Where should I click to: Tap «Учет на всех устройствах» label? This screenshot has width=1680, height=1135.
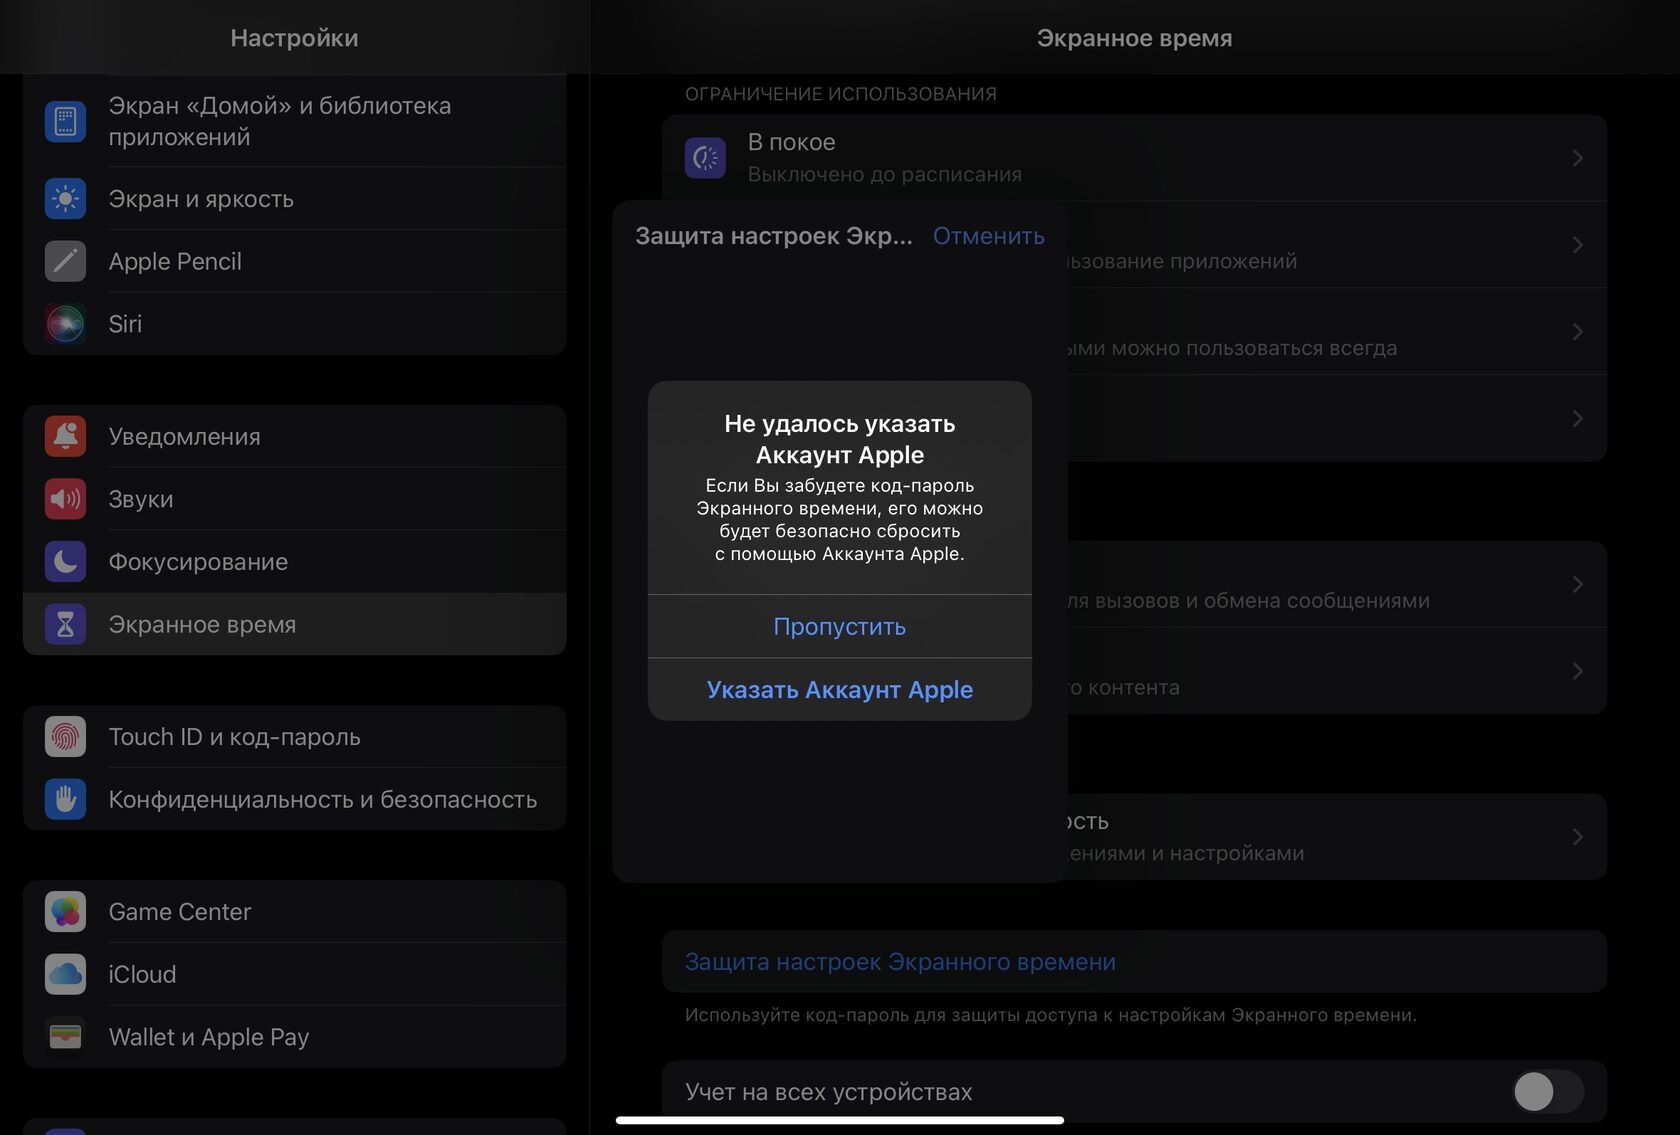point(829,1092)
